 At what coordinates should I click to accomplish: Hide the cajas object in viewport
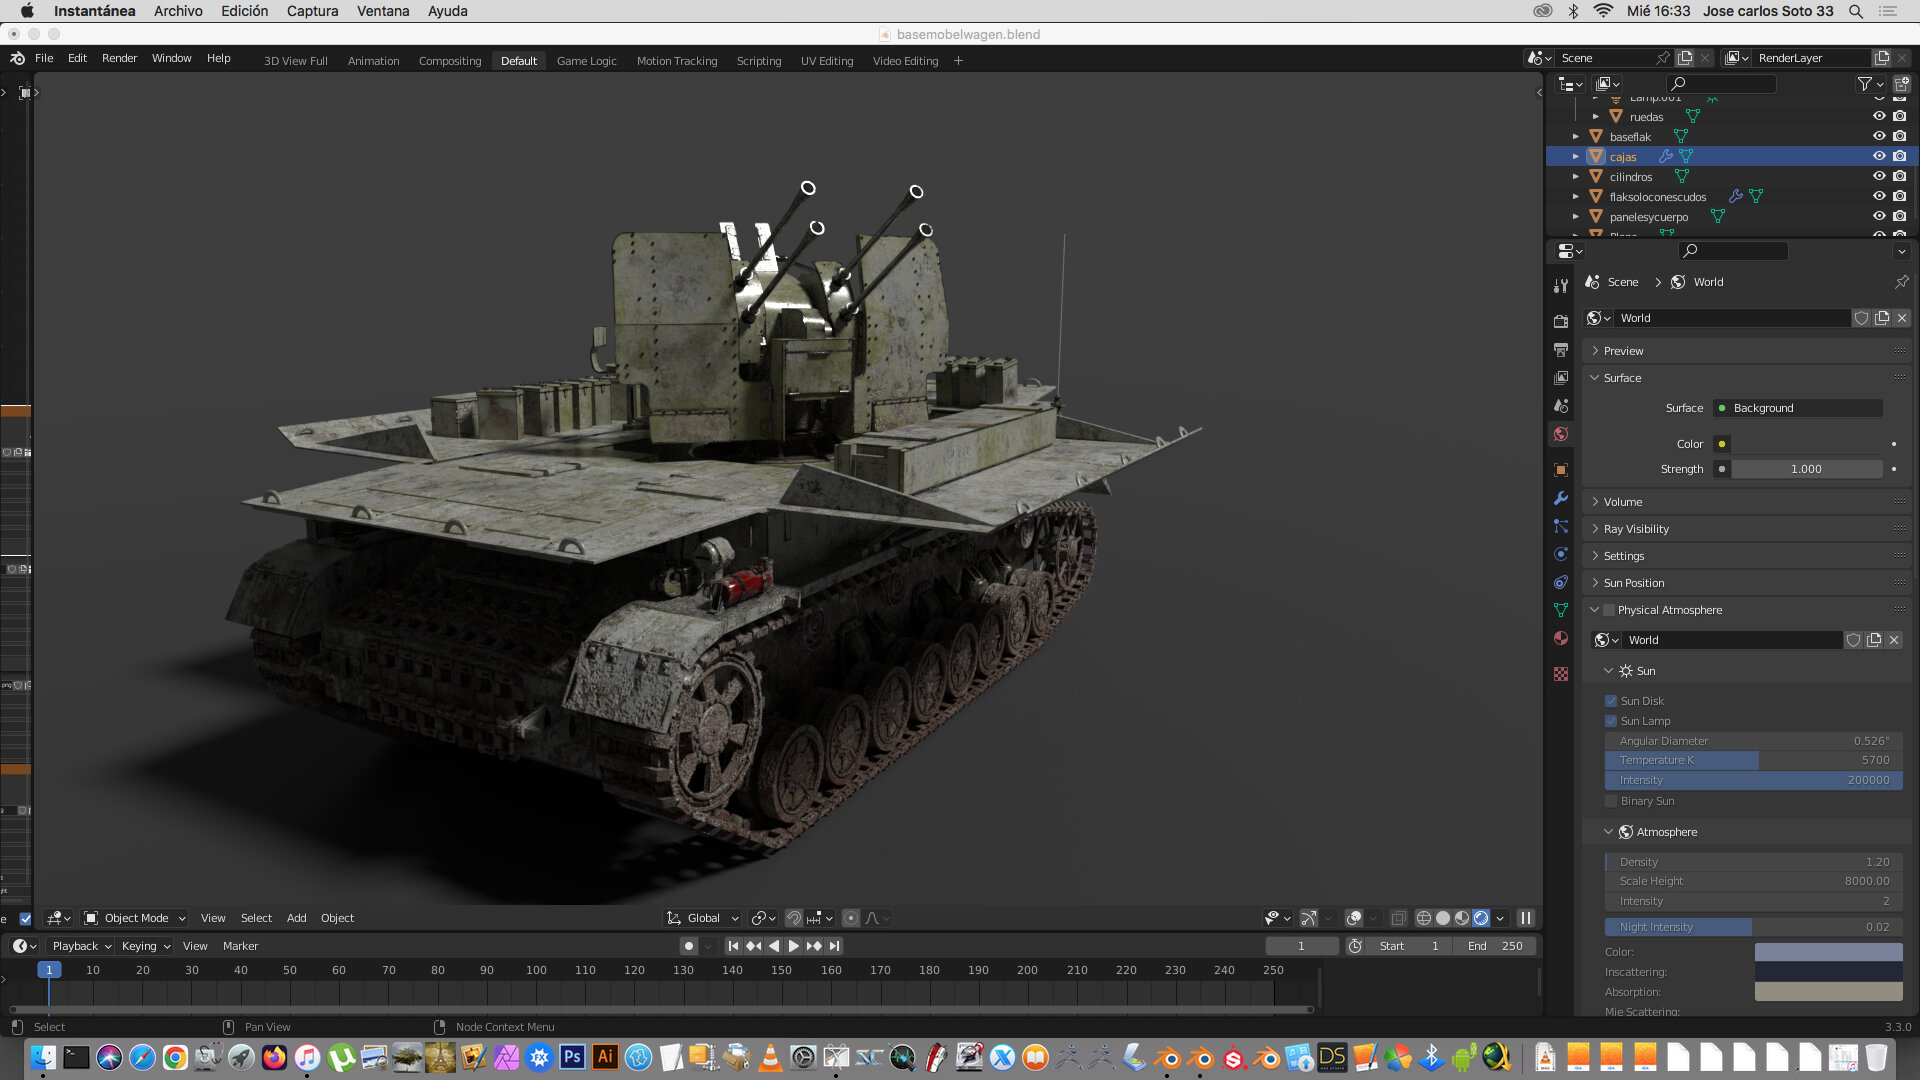click(x=1879, y=156)
